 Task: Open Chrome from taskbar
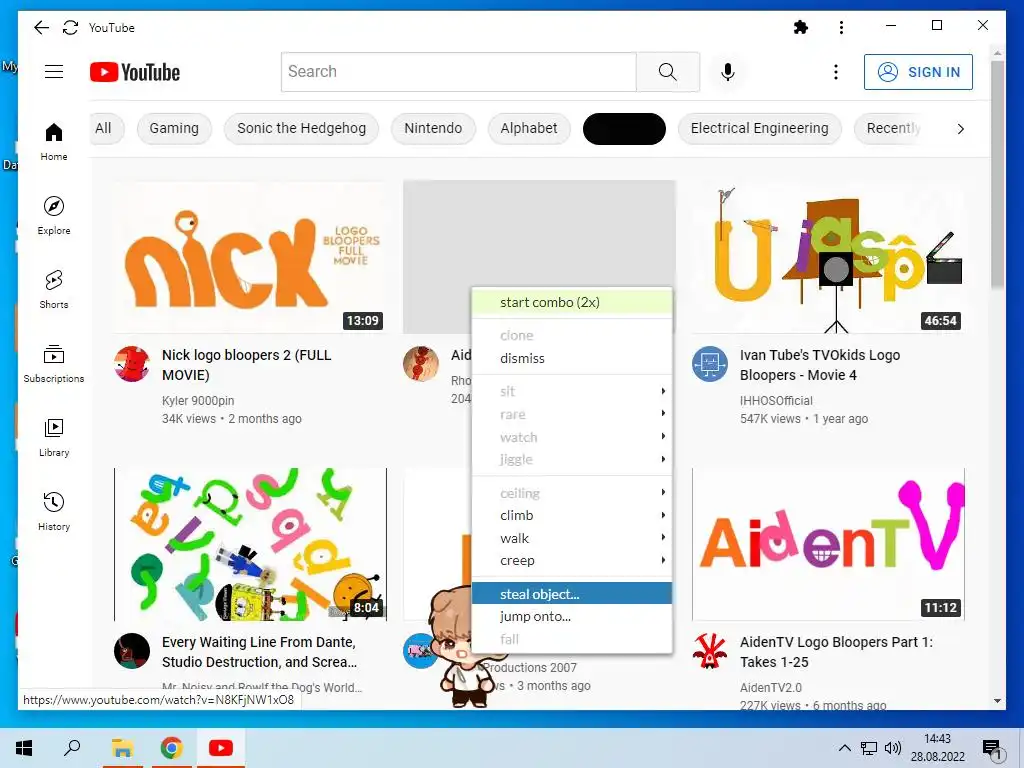(x=172, y=748)
